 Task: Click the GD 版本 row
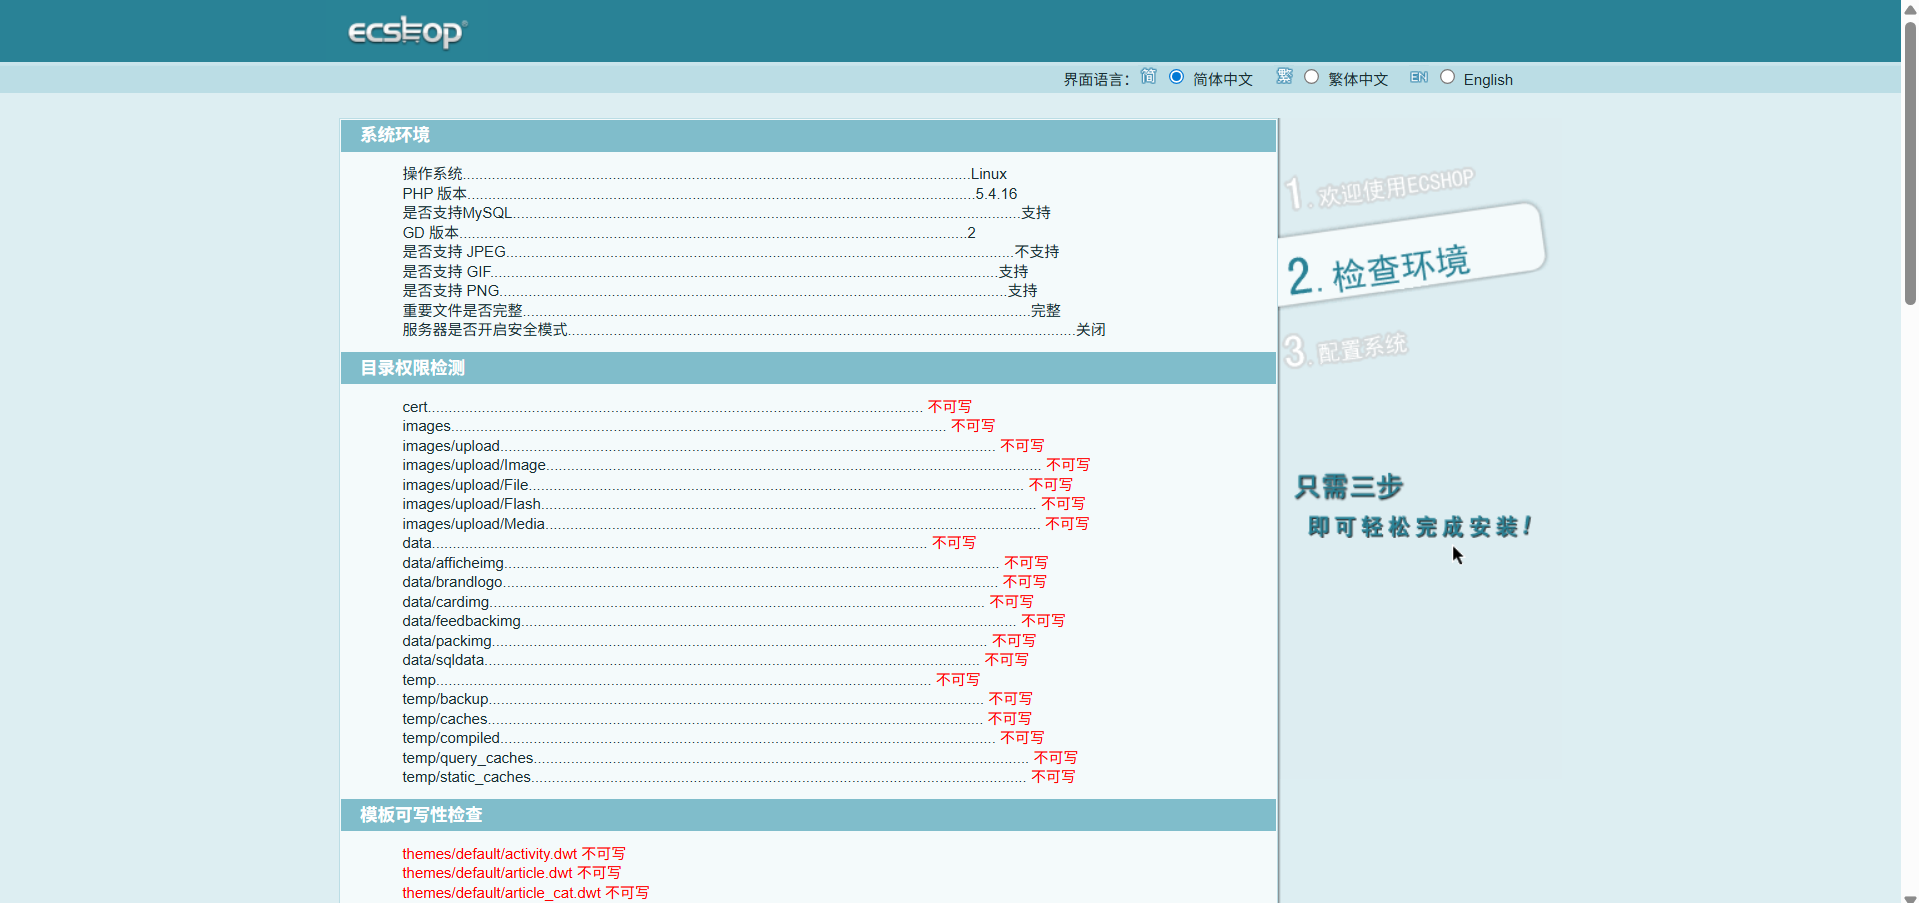click(x=689, y=233)
